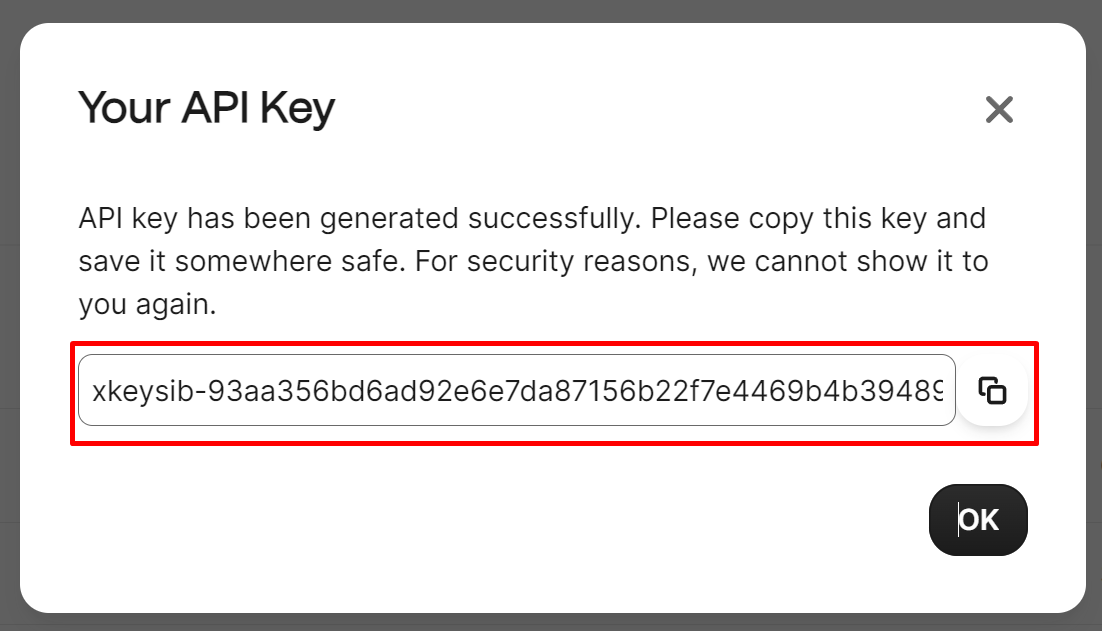
Task: Select the Your API Key heading
Action: pos(207,108)
